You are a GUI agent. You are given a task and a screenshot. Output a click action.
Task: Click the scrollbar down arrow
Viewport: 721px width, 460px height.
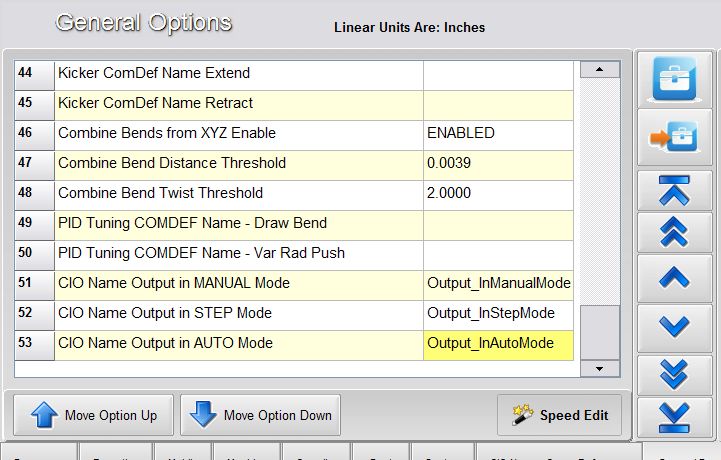[x=600, y=369]
